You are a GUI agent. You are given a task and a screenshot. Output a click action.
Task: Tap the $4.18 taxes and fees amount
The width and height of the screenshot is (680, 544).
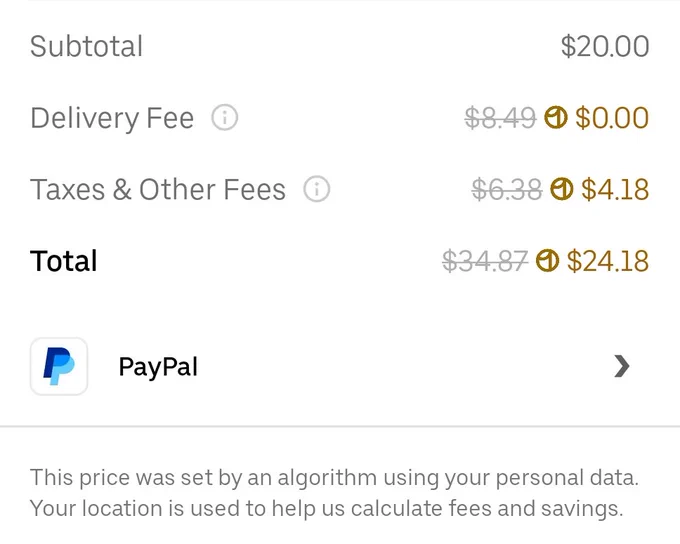[x=615, y=189]
